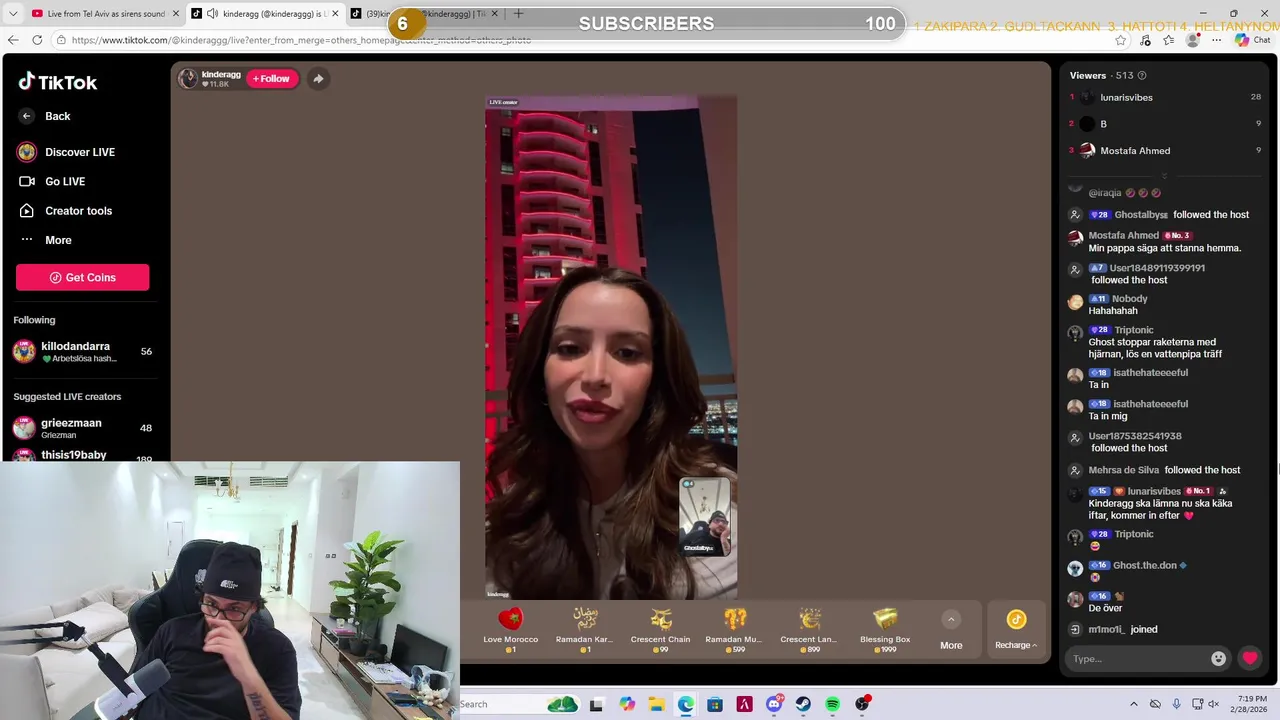Open suggested creator grieezmaan's live
The width and height of the screenshot is (1280, 720).
(x=82, y=428)
